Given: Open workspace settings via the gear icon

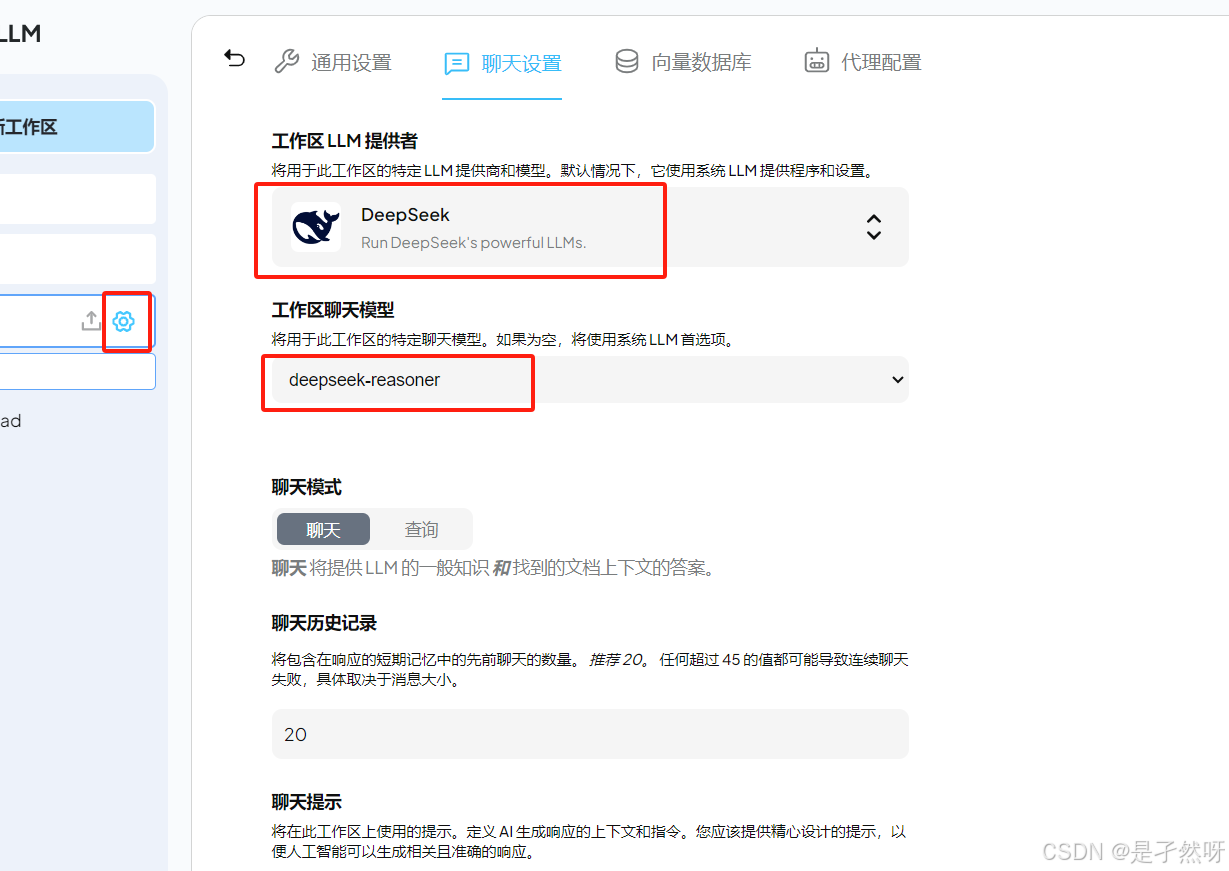Looking at the screenshot, I should (x=124, y=321).
